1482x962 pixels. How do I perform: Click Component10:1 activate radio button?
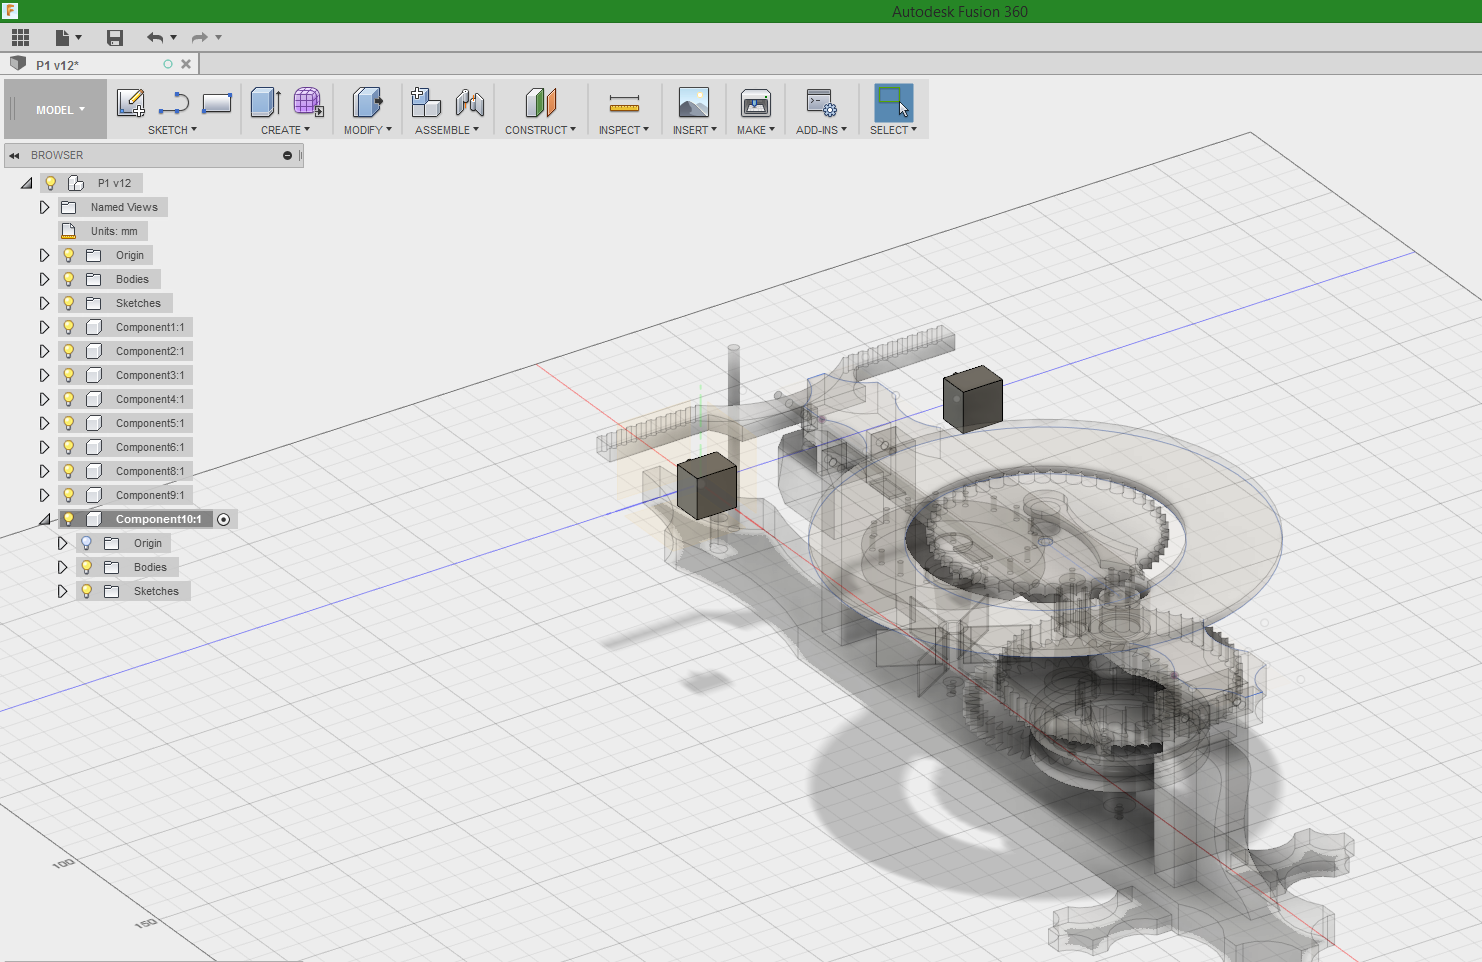click(x=224, y=519)
